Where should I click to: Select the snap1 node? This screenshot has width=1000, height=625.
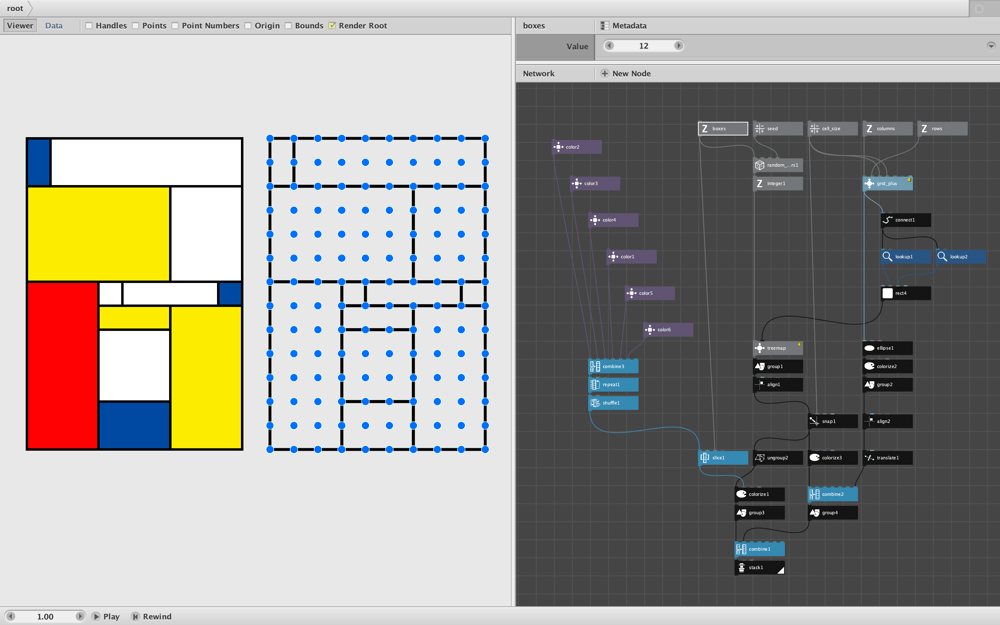[832, 422]
